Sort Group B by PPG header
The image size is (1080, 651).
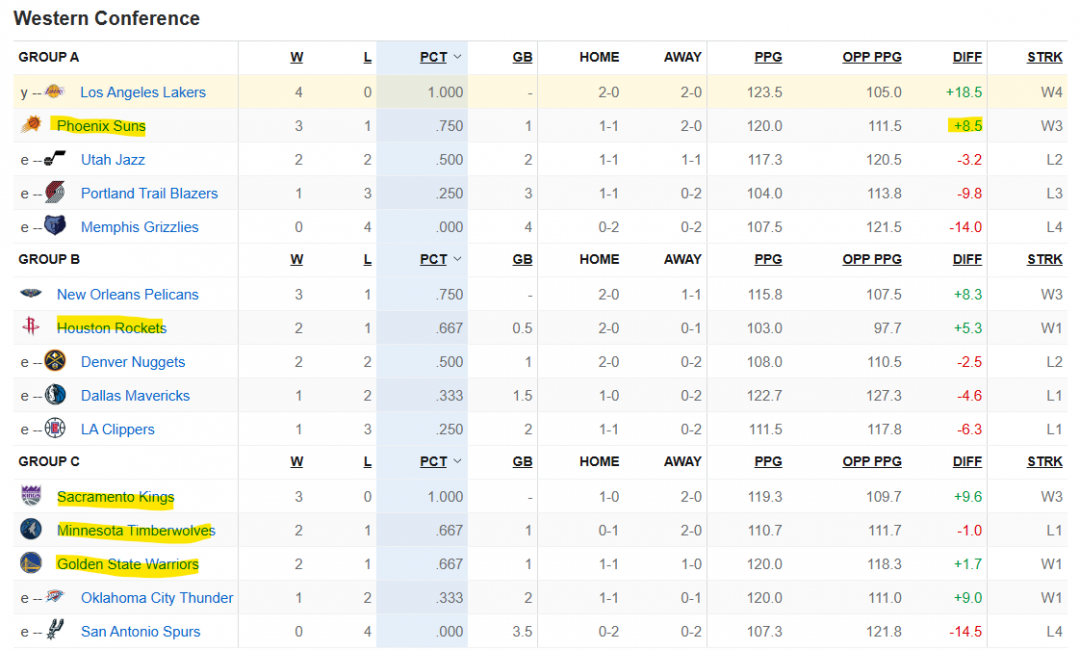(768, 259)
